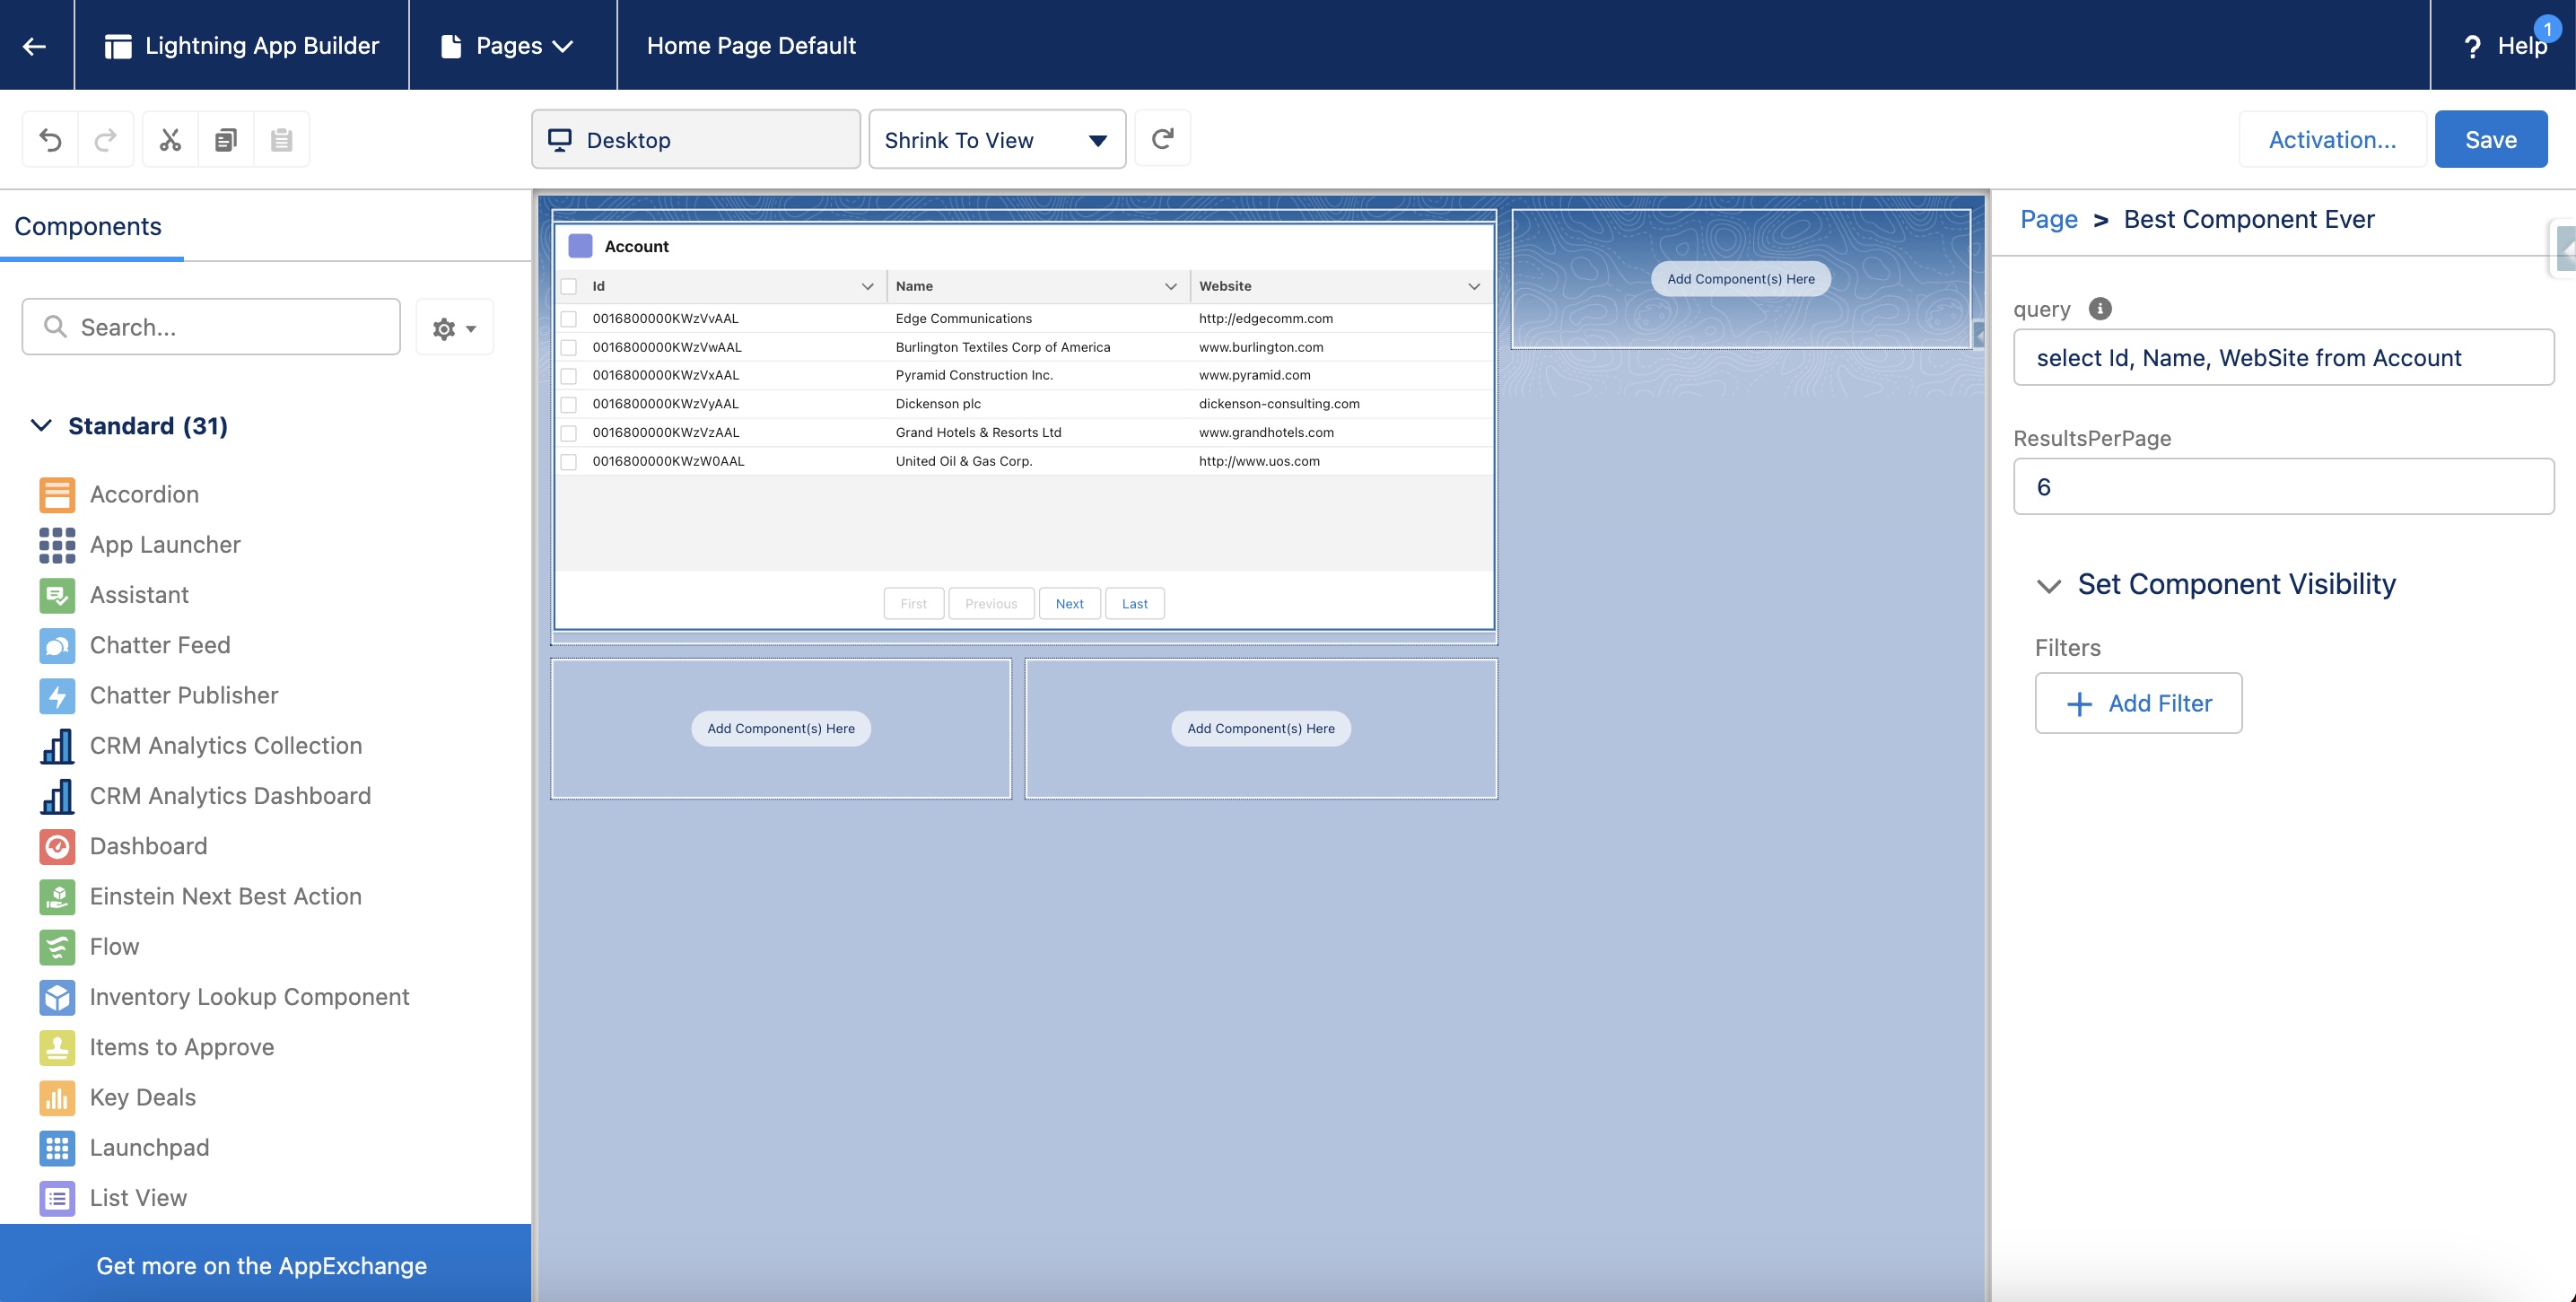
Task: Select the List View component icon
Action: pyautogui.click(x=57, y=1198)
